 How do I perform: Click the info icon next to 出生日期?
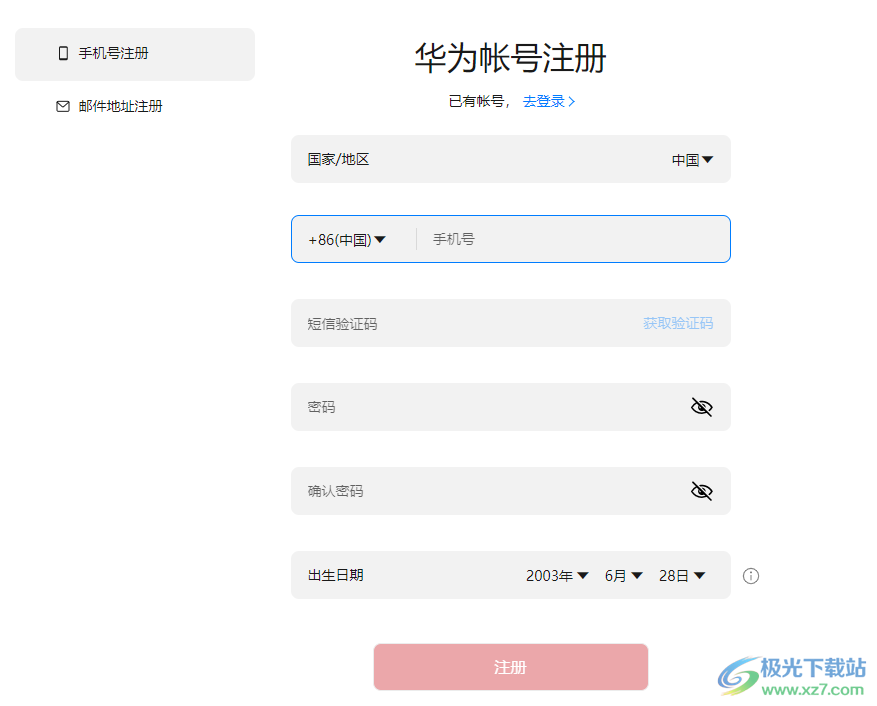[x=751, y=576]
